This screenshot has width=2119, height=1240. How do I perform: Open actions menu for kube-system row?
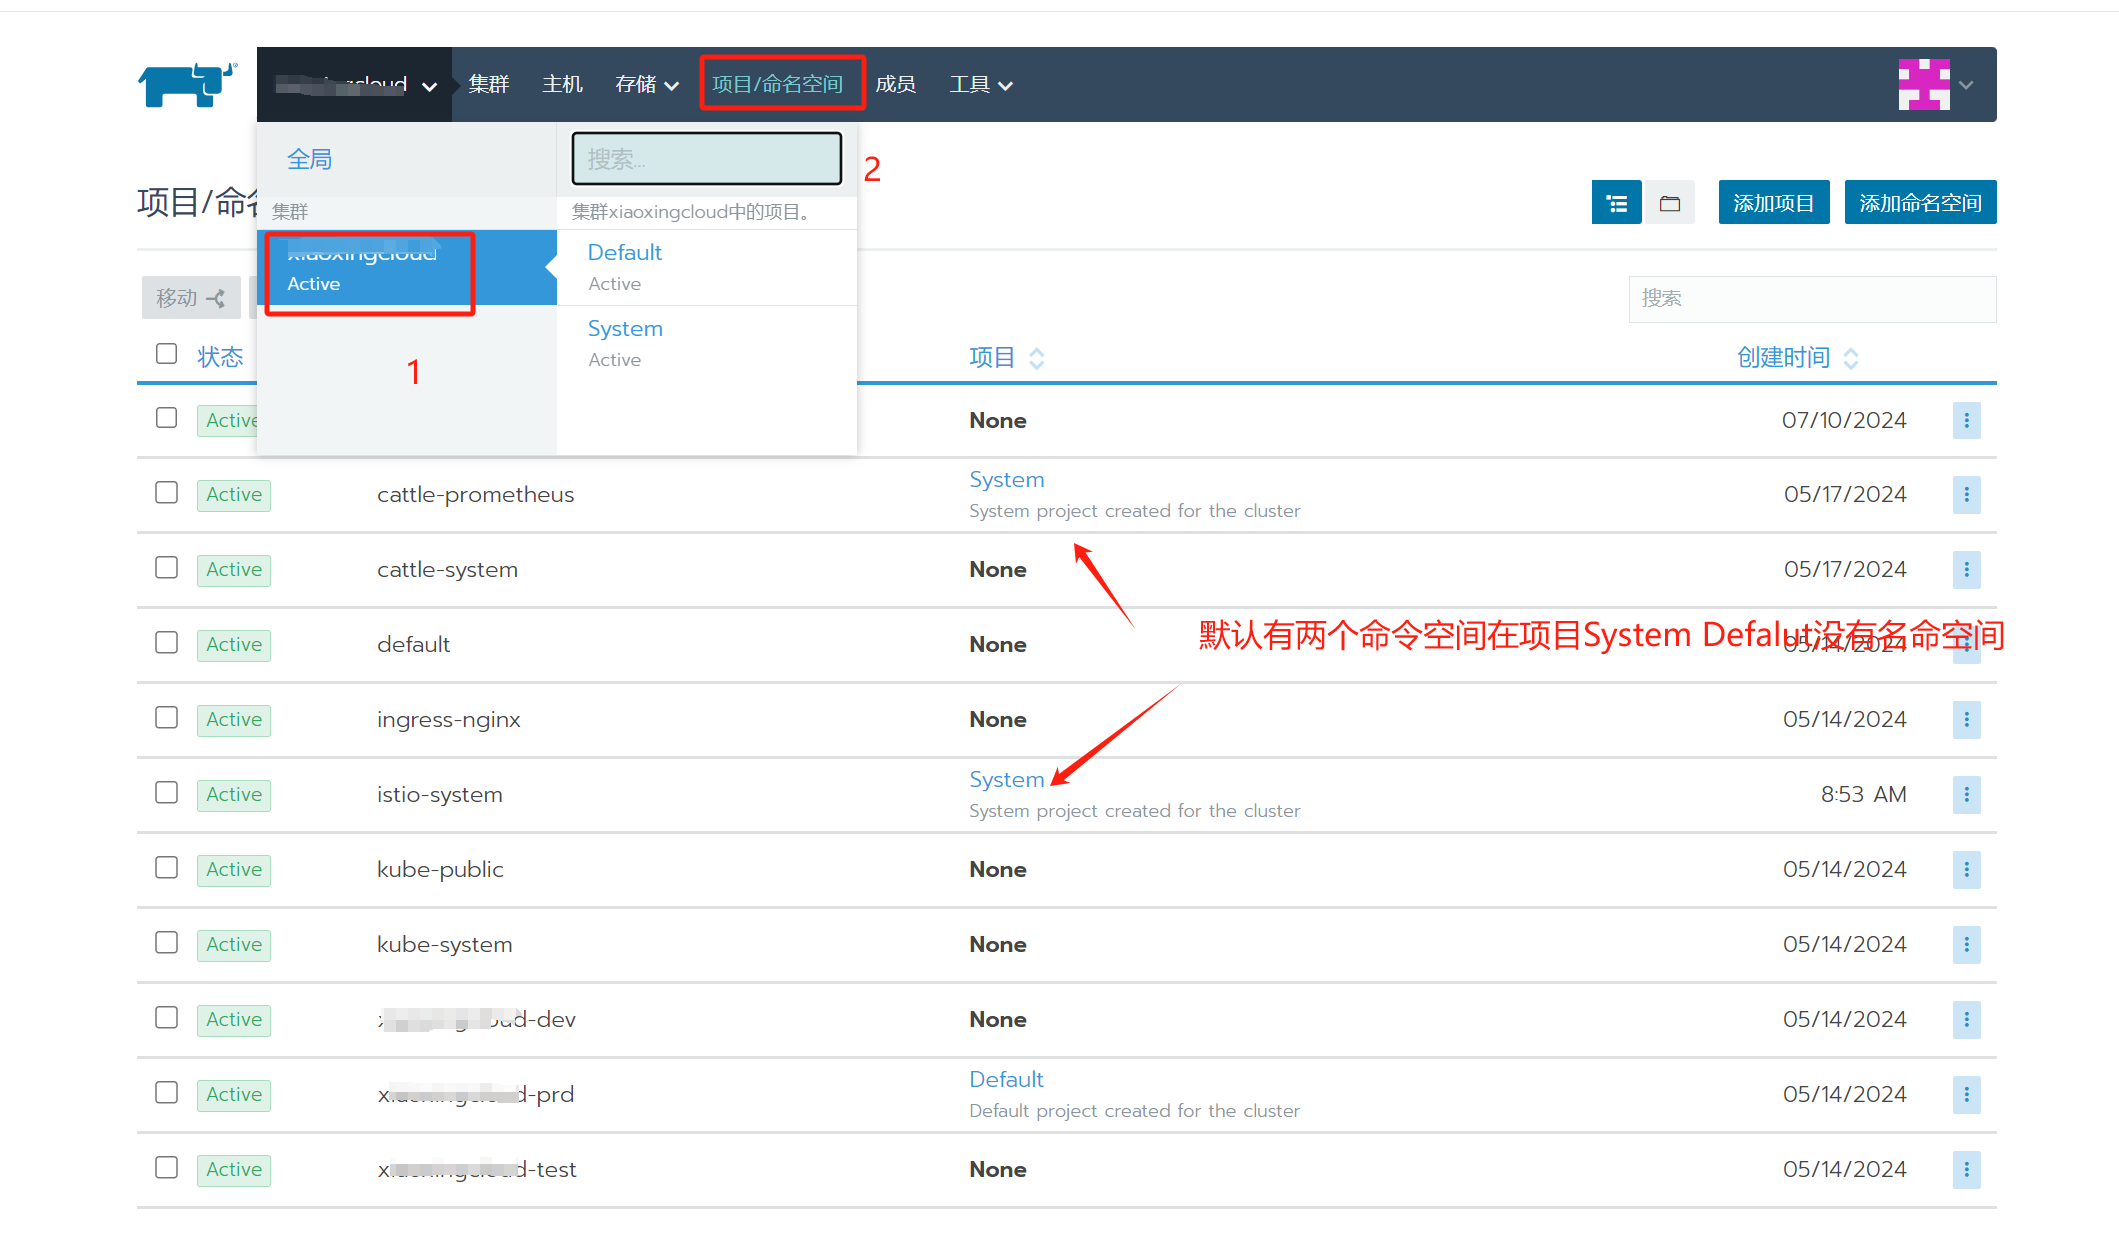[x=1966, y=945]
